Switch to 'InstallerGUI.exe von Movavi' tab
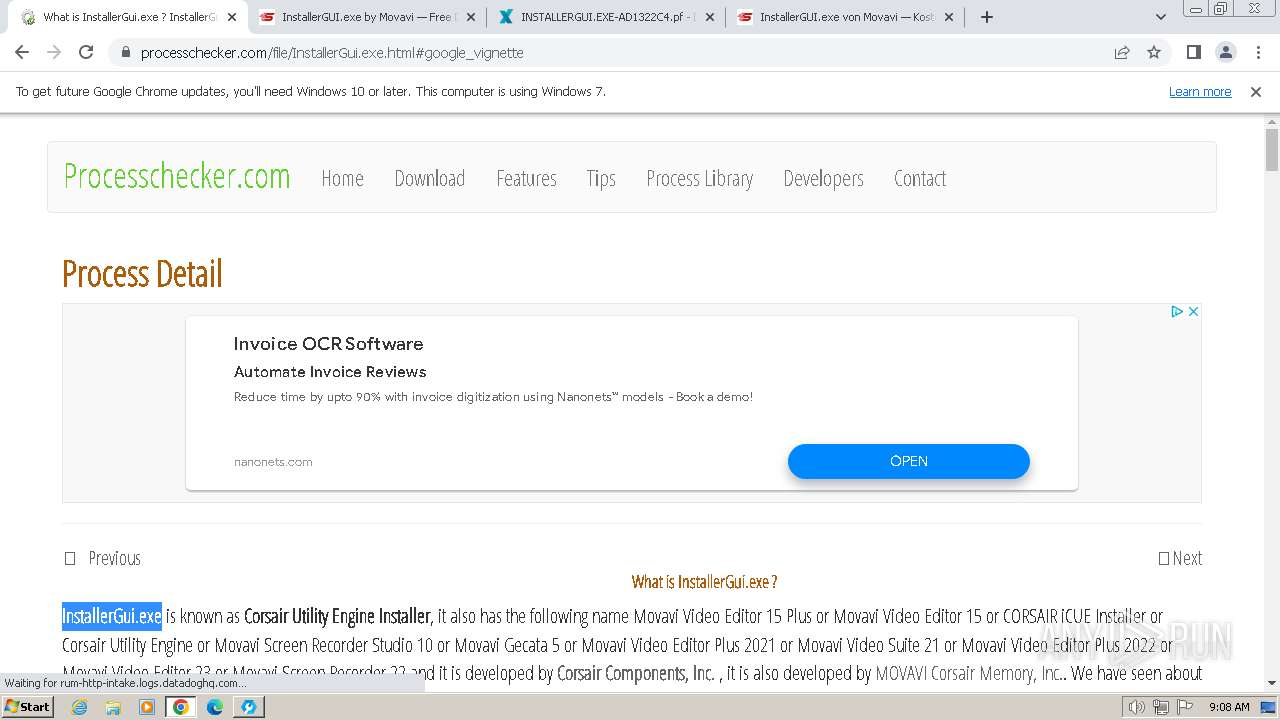The height and width of the screenshot is (720, 1280). [x=845, y=17]
